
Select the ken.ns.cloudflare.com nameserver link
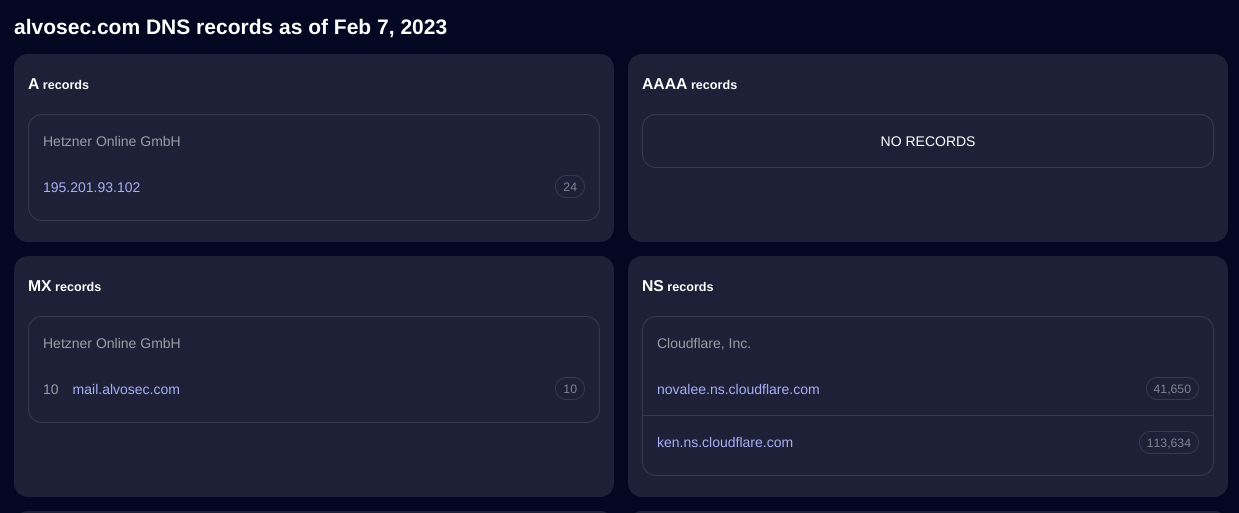click(725, 442)
